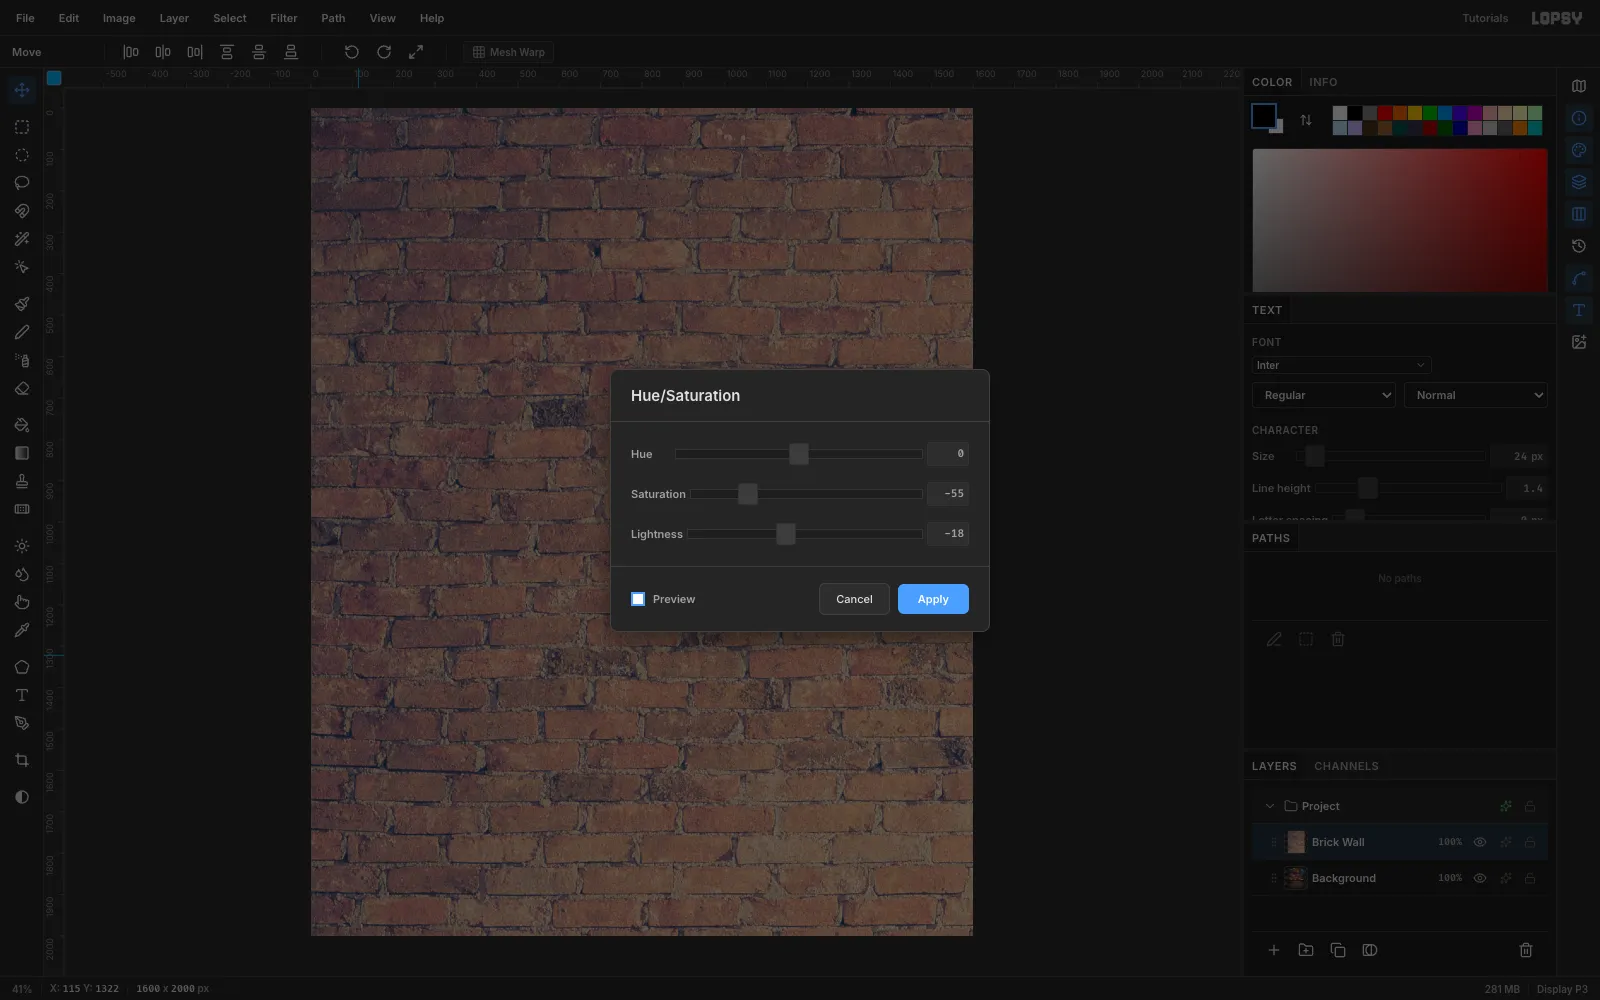Viewport: 1600px width, 1000px height.
Task: Open the Inter font family dropdown
Action: (1341, 365)
